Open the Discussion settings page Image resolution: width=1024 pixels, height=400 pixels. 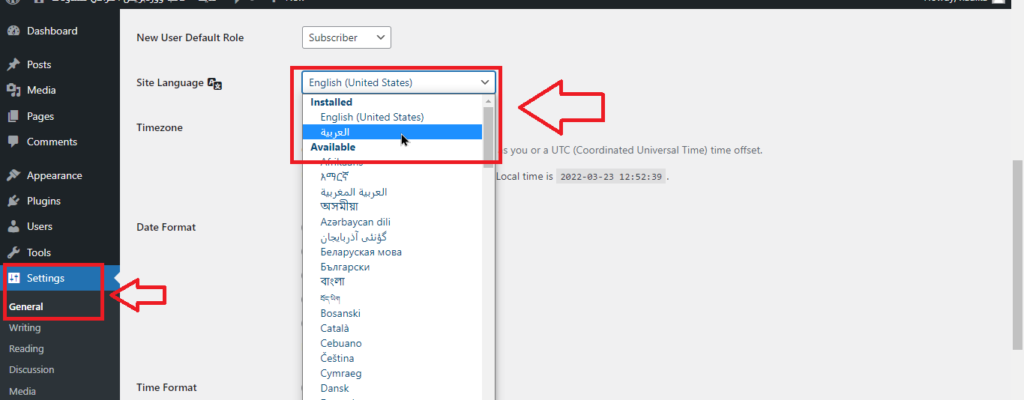pyautogui.click(x=31, y=370)
